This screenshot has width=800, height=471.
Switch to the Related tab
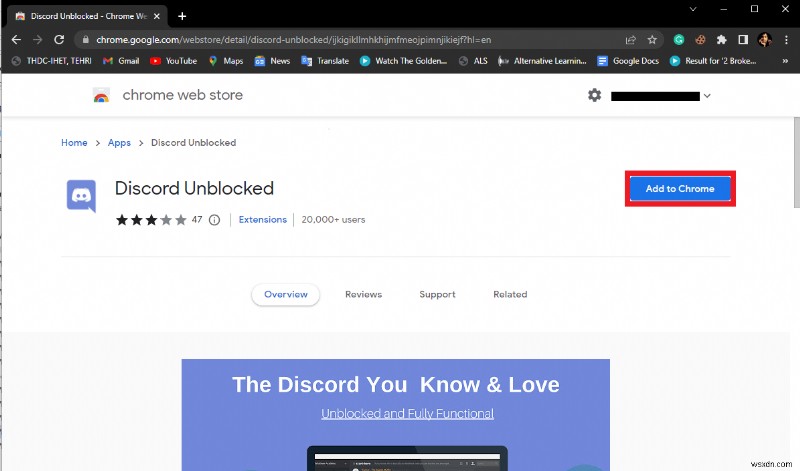tap(510, 294)
